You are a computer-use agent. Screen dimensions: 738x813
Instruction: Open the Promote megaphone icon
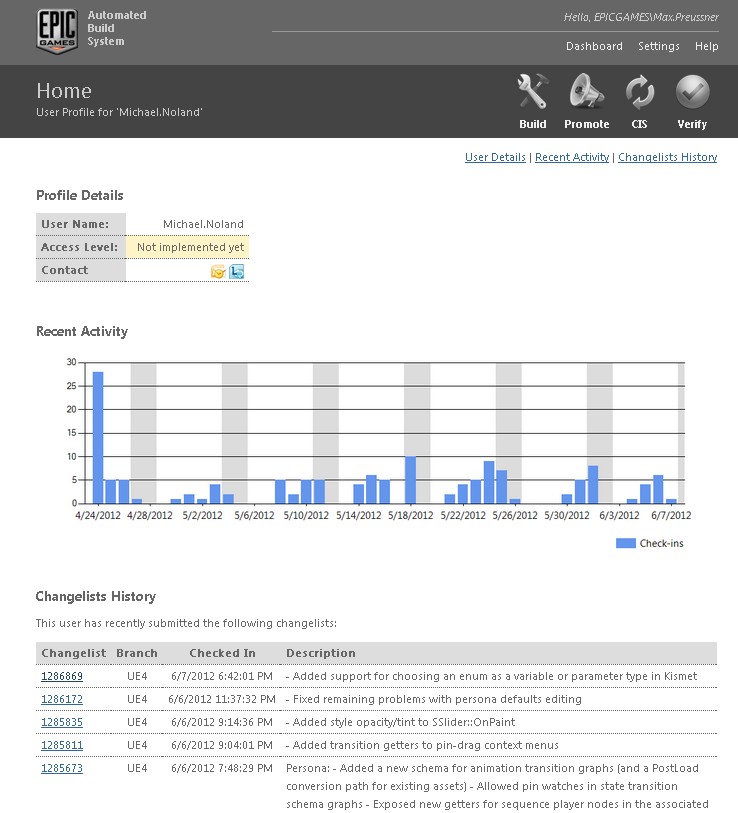click(587, 92)
